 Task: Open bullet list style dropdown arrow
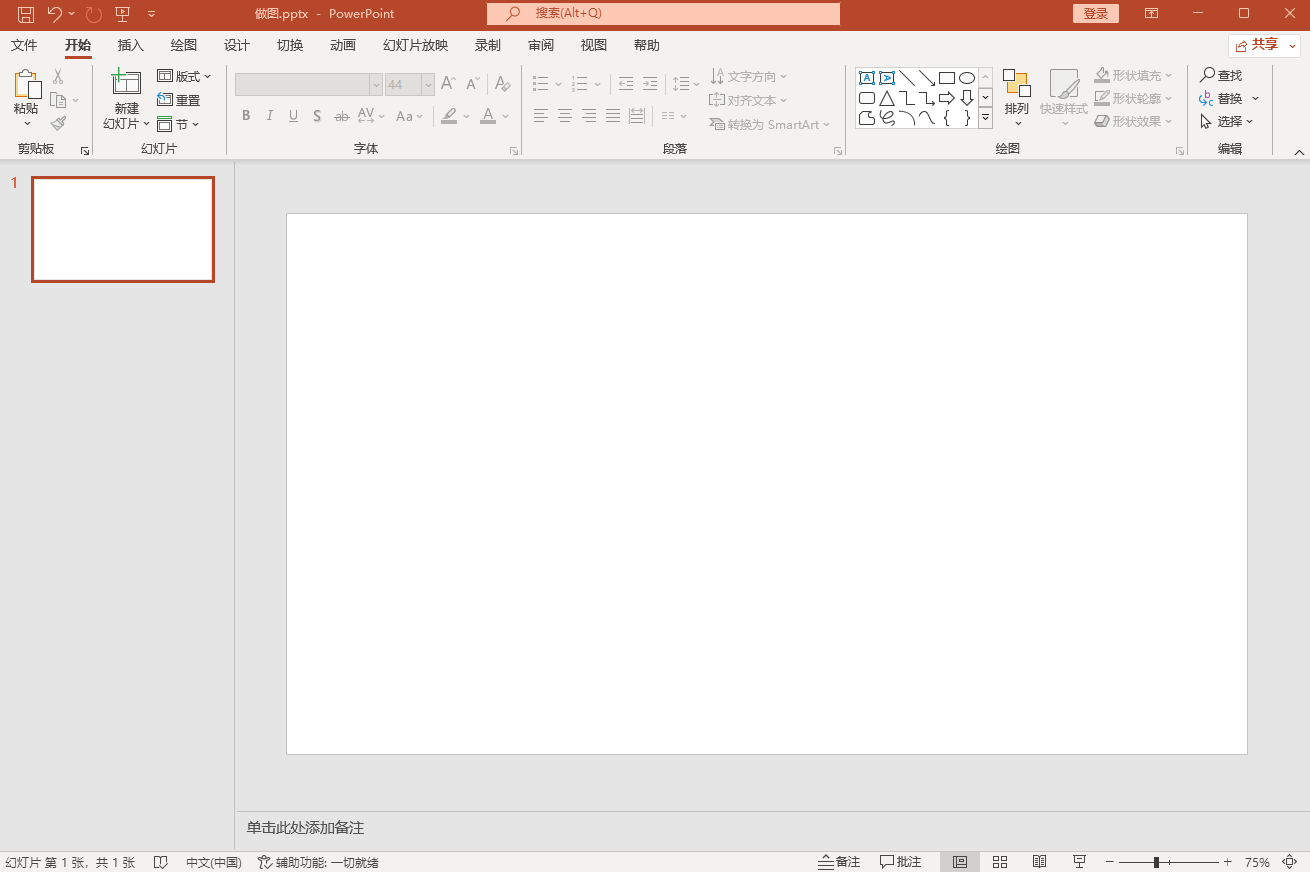pyautogui.click(x=558, y=85)
